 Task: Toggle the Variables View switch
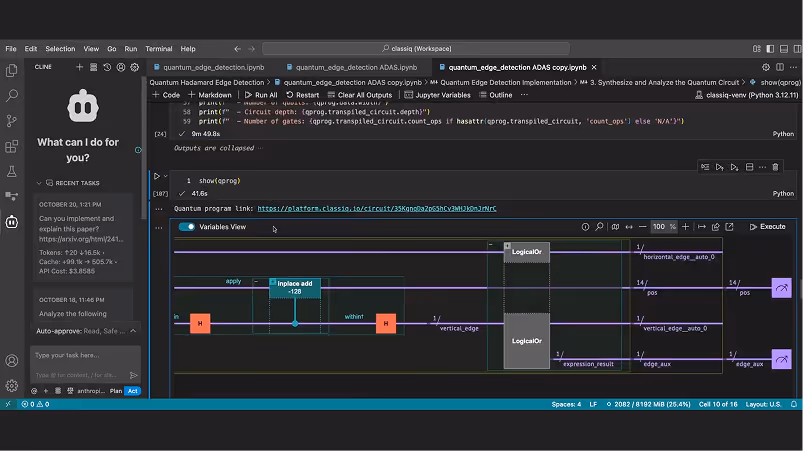coord(187,227)
